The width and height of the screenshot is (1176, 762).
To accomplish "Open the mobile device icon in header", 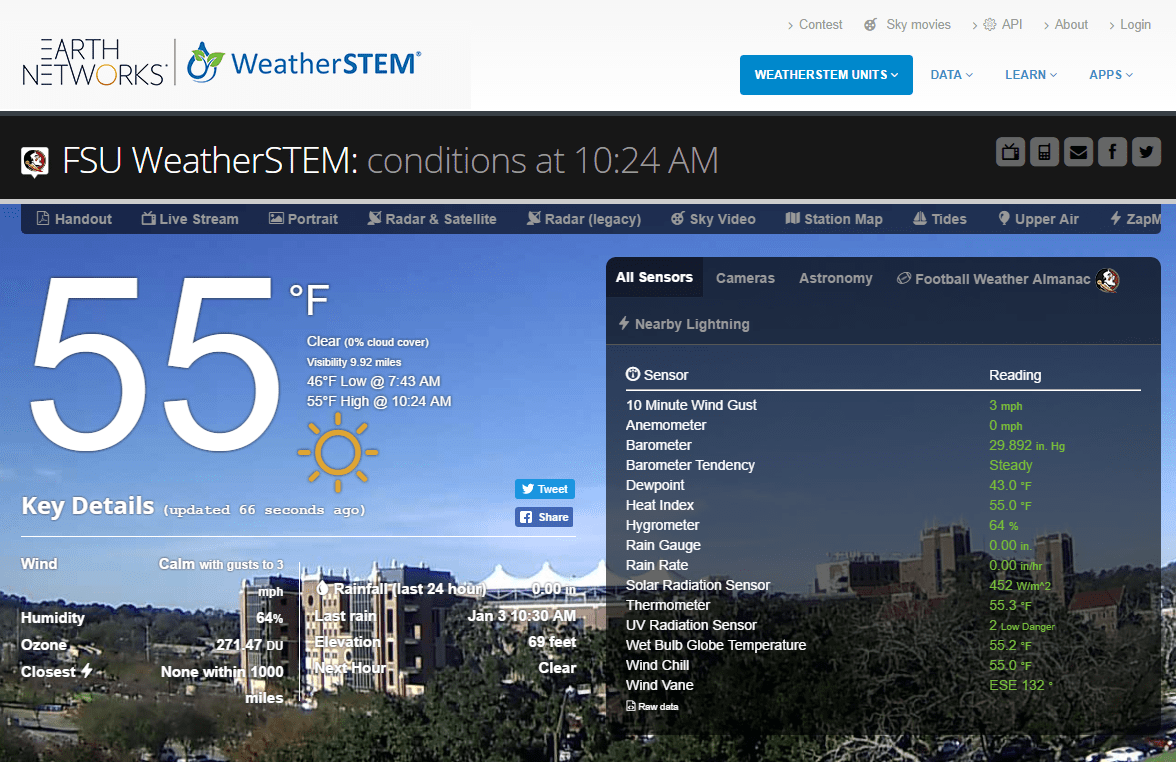I will 1044,152.
